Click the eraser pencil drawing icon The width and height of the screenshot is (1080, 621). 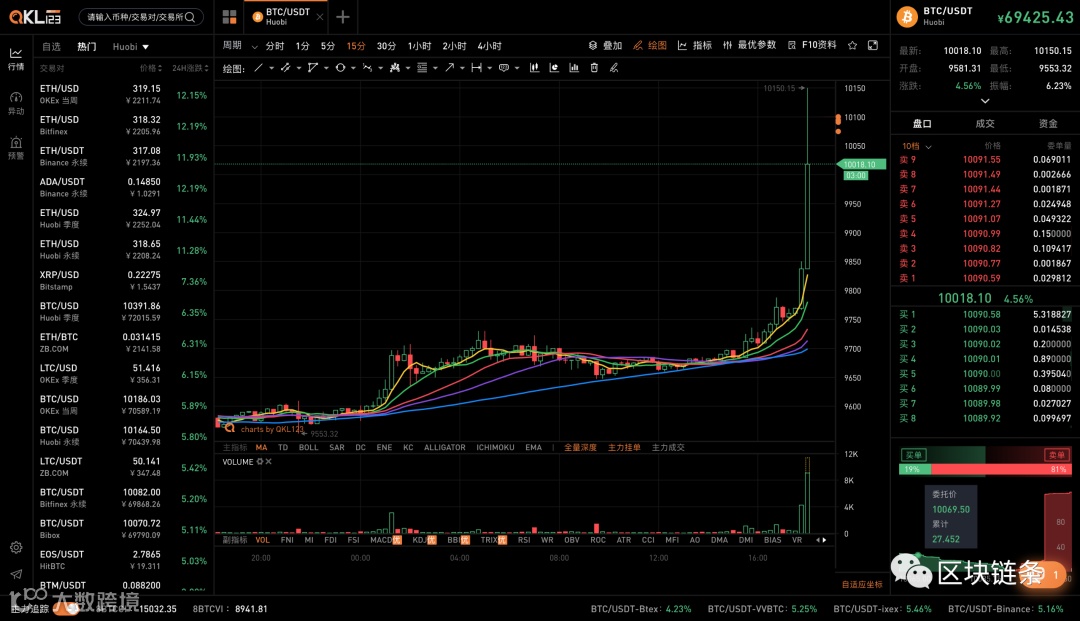pos(614,67)
